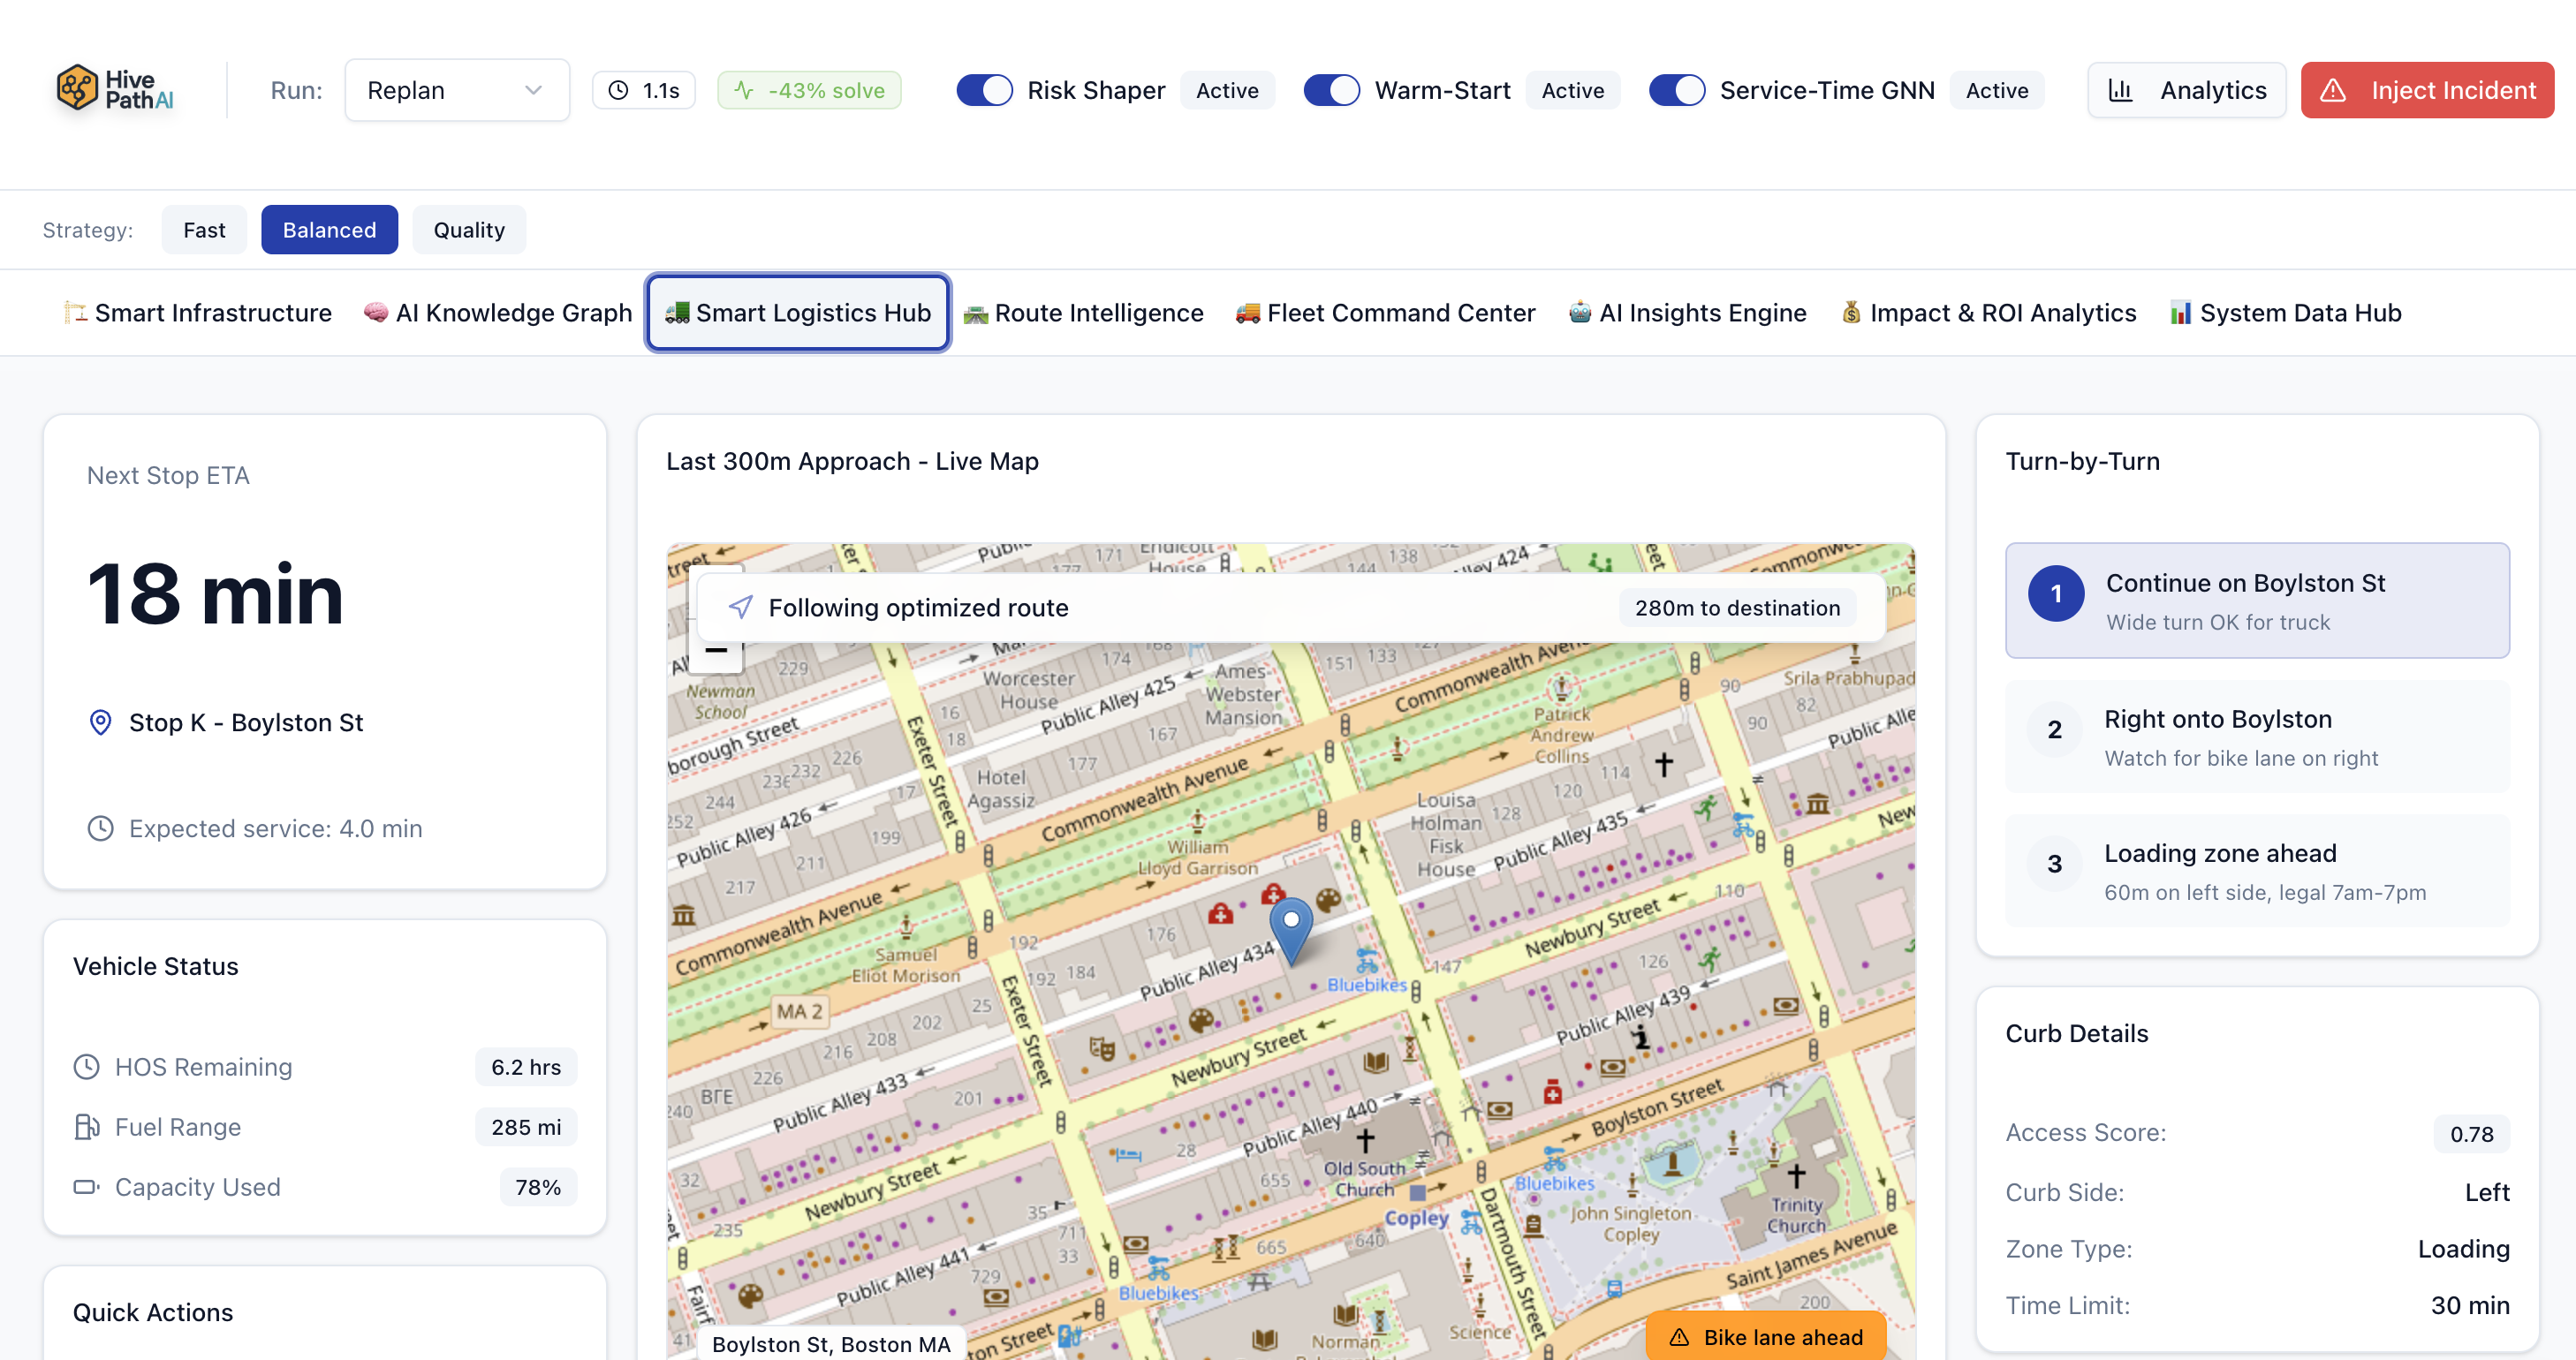Image resolution: width=2576 pixels, height=1360 pixels.
Task: Open the Run Replan dropdown
Action: click(457, 90)
